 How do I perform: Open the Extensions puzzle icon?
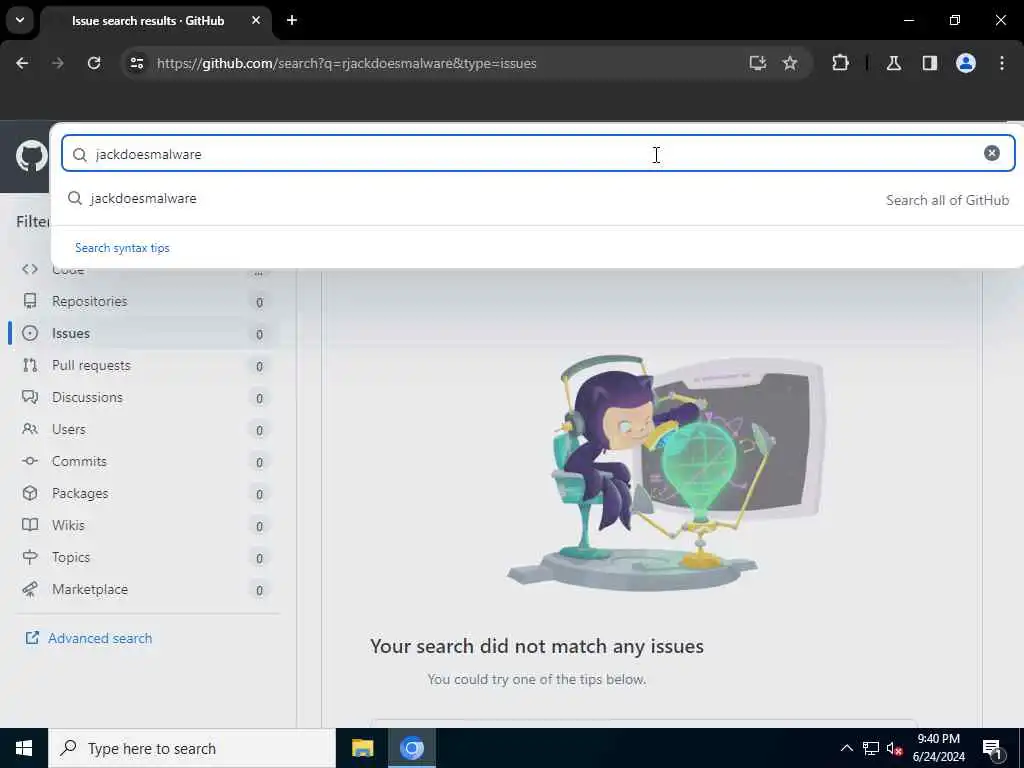[840, 63]
